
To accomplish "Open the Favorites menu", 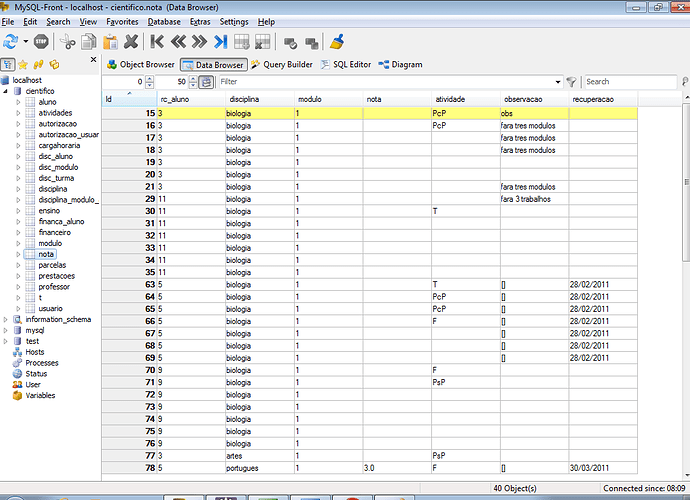I will [x=122, y=22].
